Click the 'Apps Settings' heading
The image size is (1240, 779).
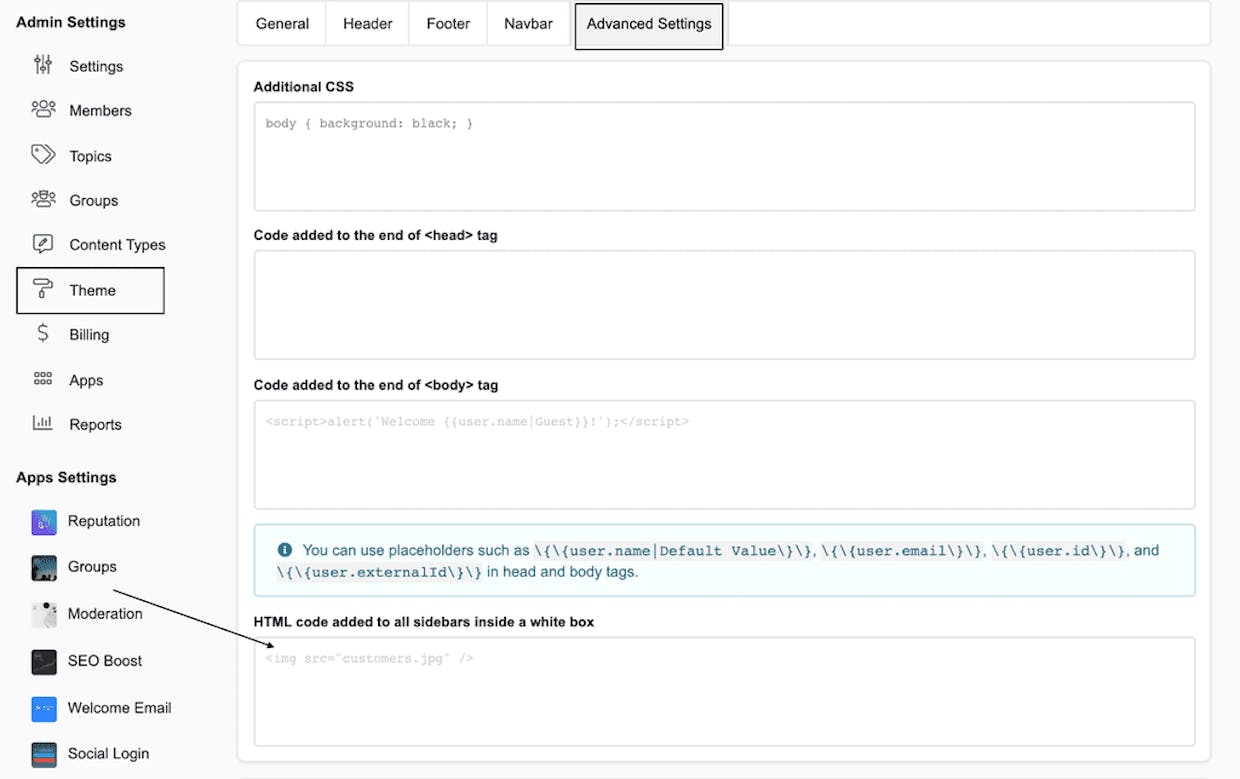66,477
